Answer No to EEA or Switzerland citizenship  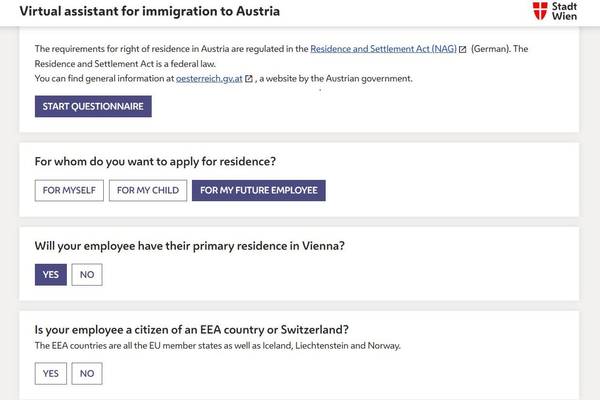click(87, 373)
